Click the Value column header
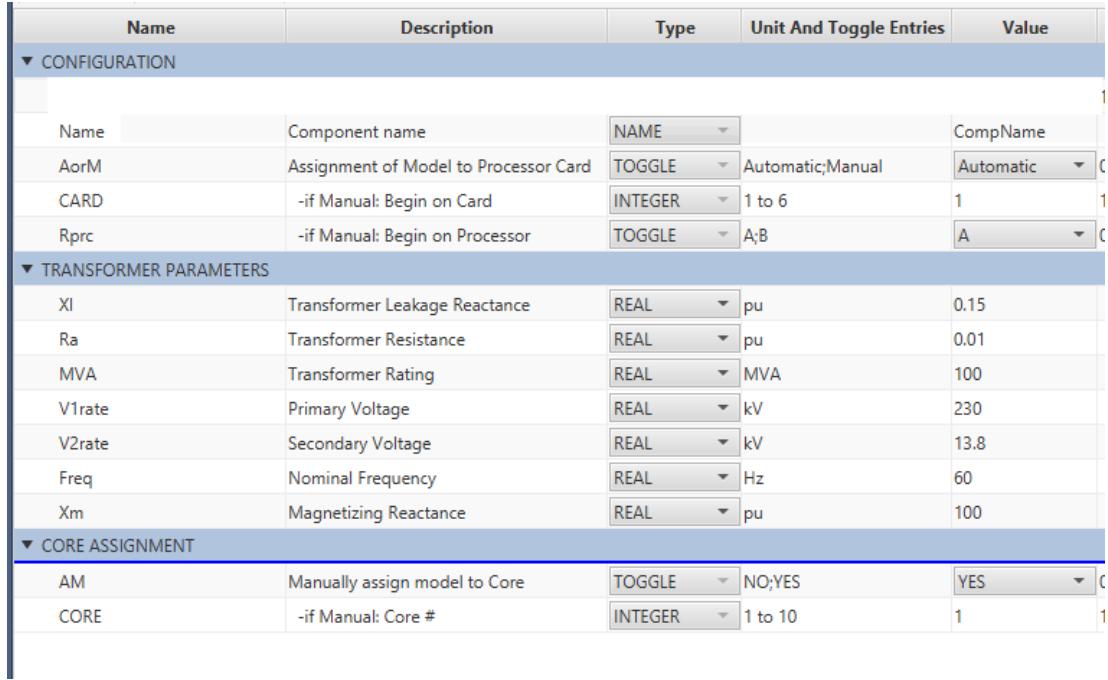The height and width of the screenshot is (680, 1108). tap(1021, 28)
